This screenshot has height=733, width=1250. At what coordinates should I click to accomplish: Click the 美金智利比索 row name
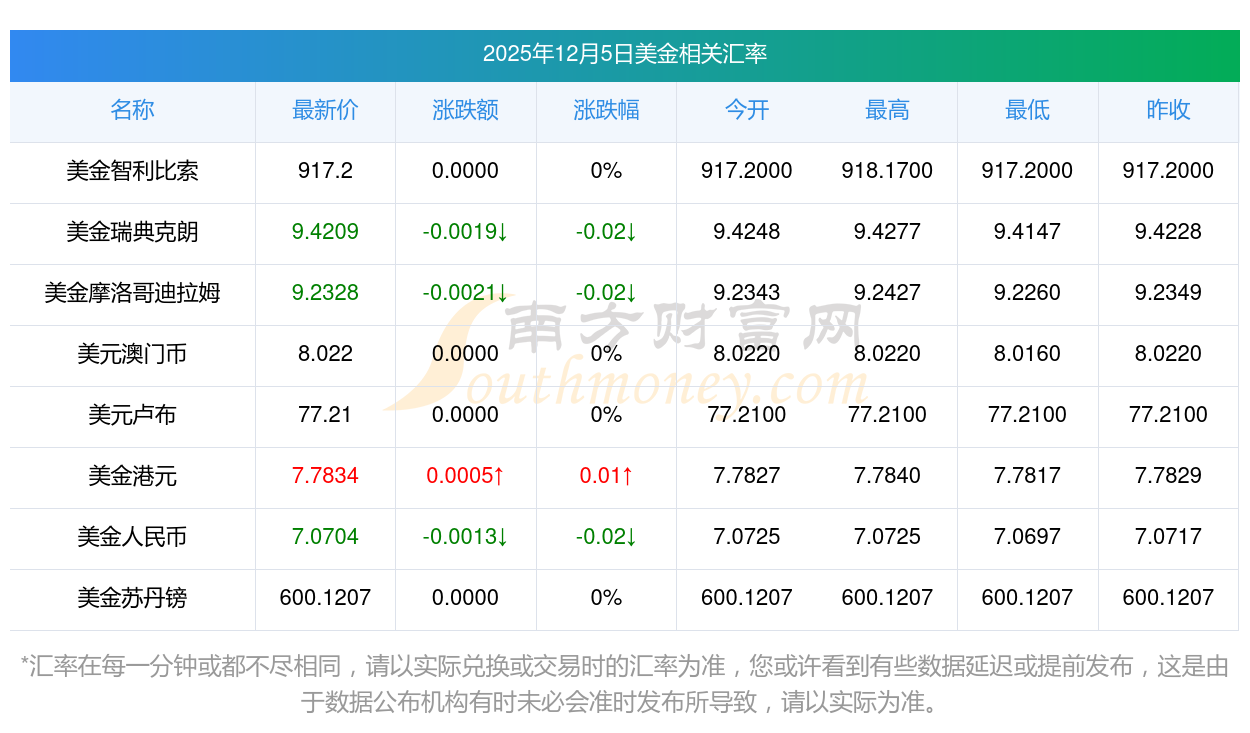click(x=132, y=171)
